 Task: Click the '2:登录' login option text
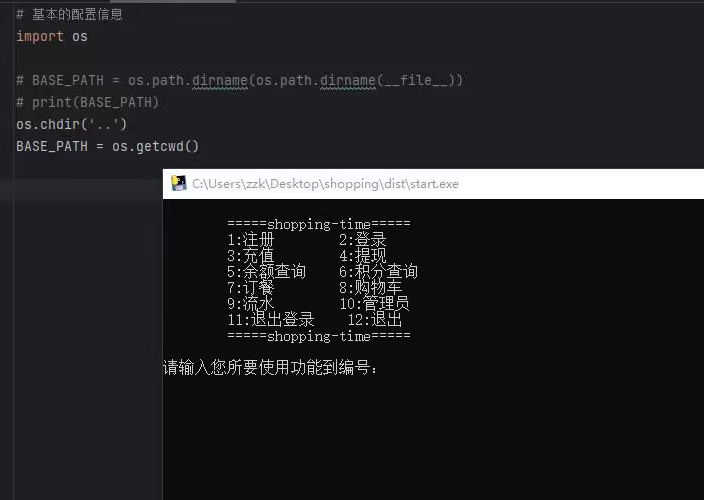click(x=362, y=240)
